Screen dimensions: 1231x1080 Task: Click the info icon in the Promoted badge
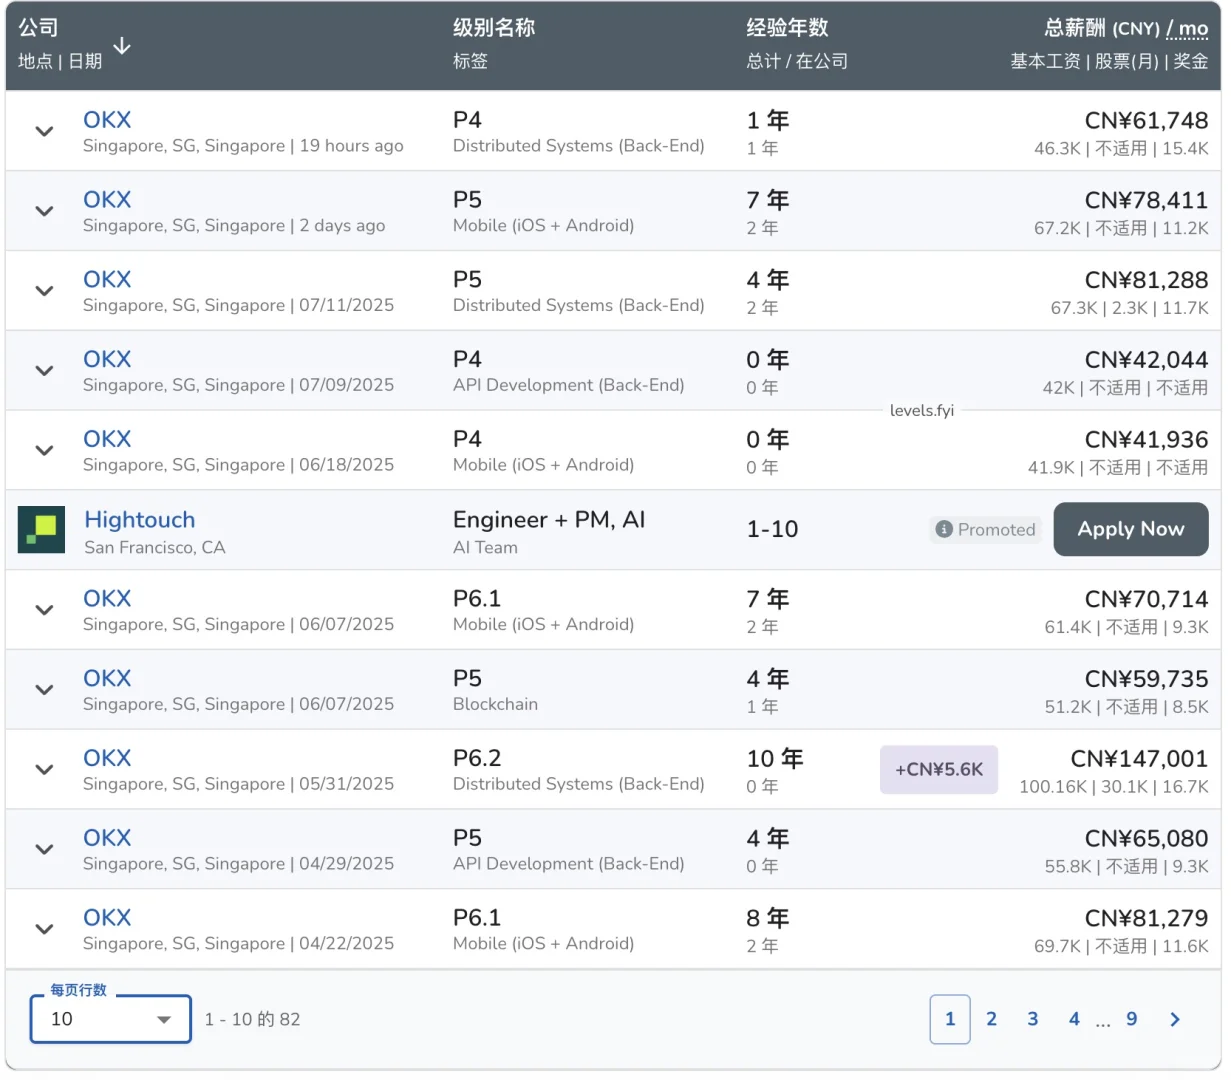[944, 530]
